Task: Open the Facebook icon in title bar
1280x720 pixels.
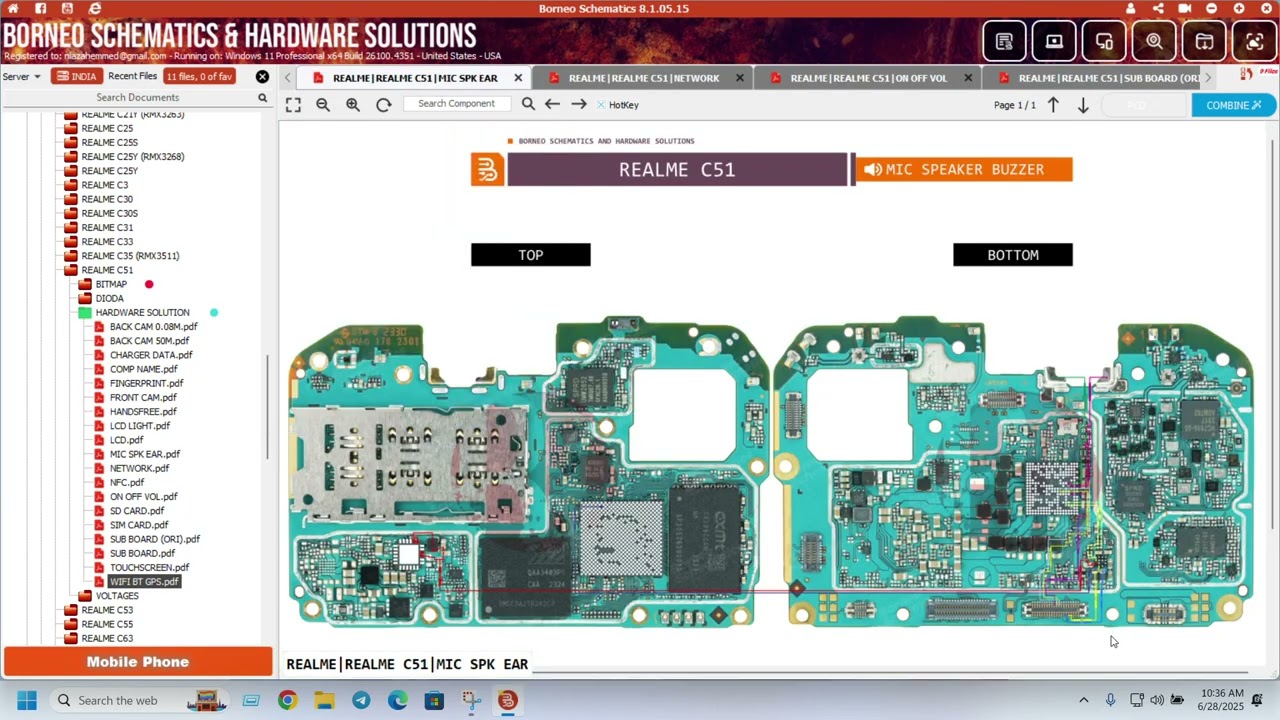Action: 40,8
